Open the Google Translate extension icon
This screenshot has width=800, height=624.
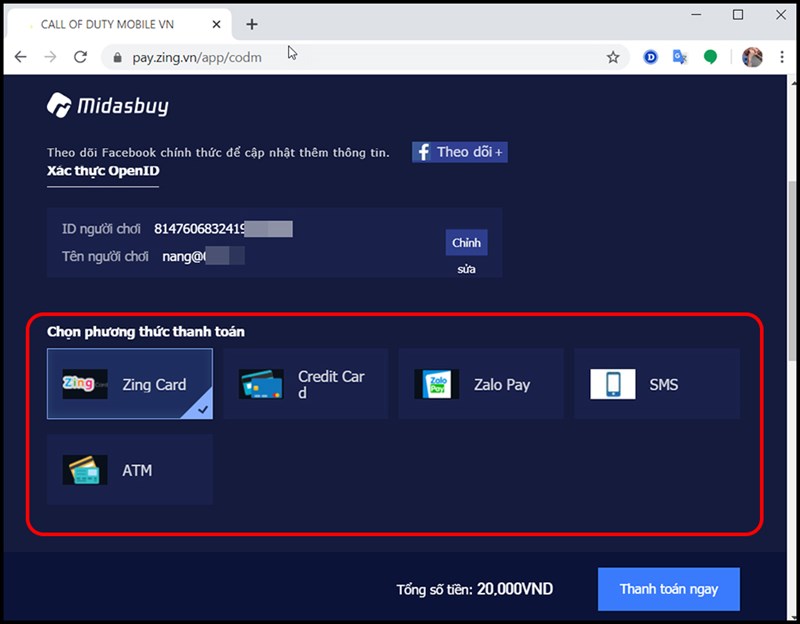tap(680, 57)
